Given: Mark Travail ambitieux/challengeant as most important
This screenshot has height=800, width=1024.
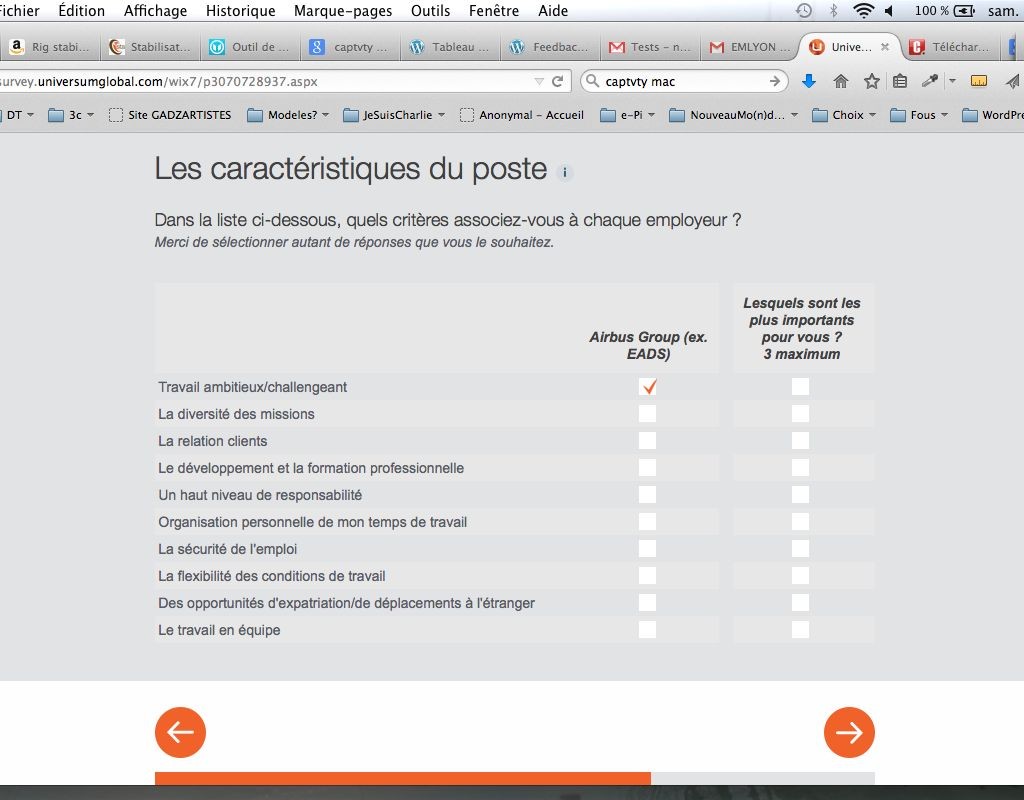Looking at the screenshot, I should (x=800, y=387).
